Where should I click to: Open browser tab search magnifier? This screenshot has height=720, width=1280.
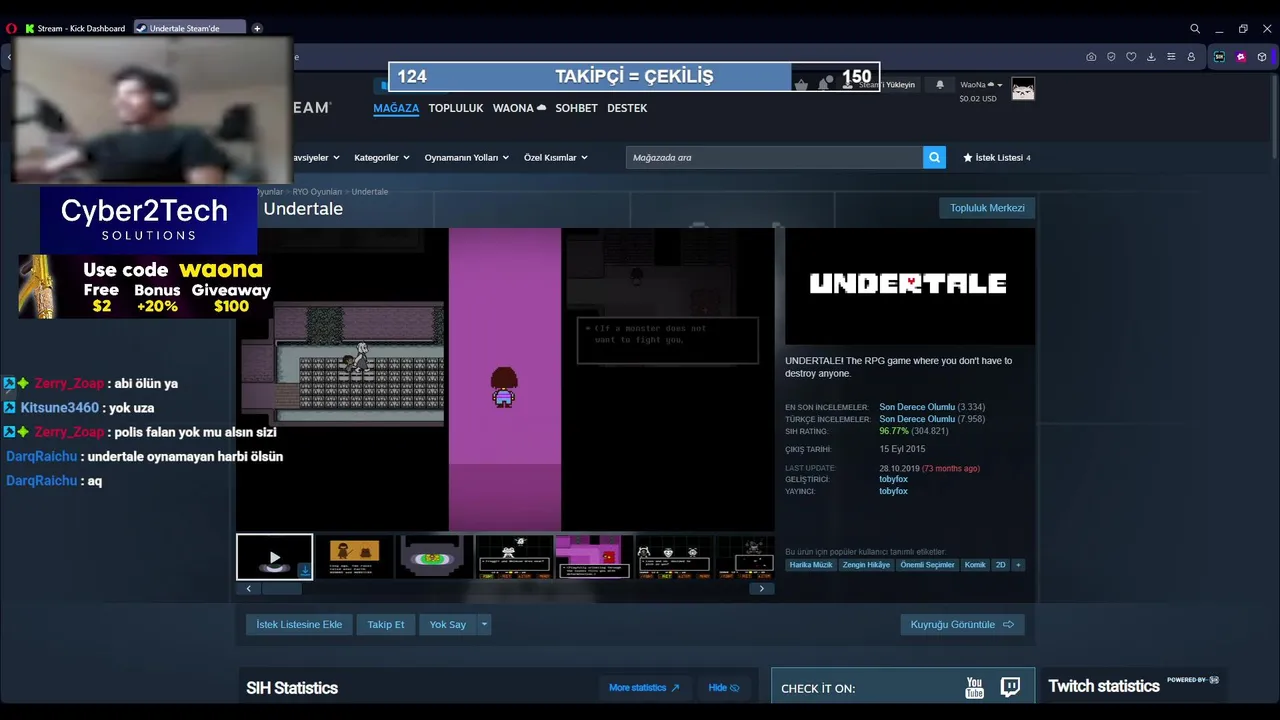[1194, 29]
